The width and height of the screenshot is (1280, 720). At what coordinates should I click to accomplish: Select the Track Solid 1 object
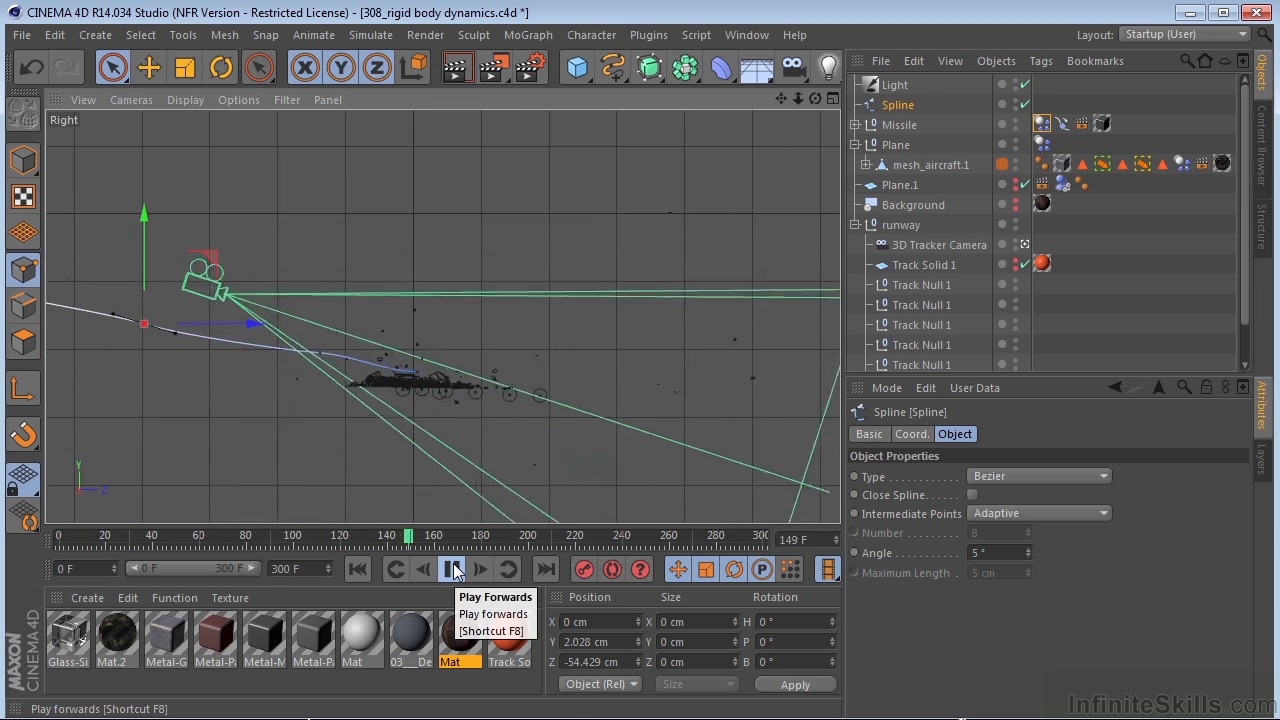[924, 265]
